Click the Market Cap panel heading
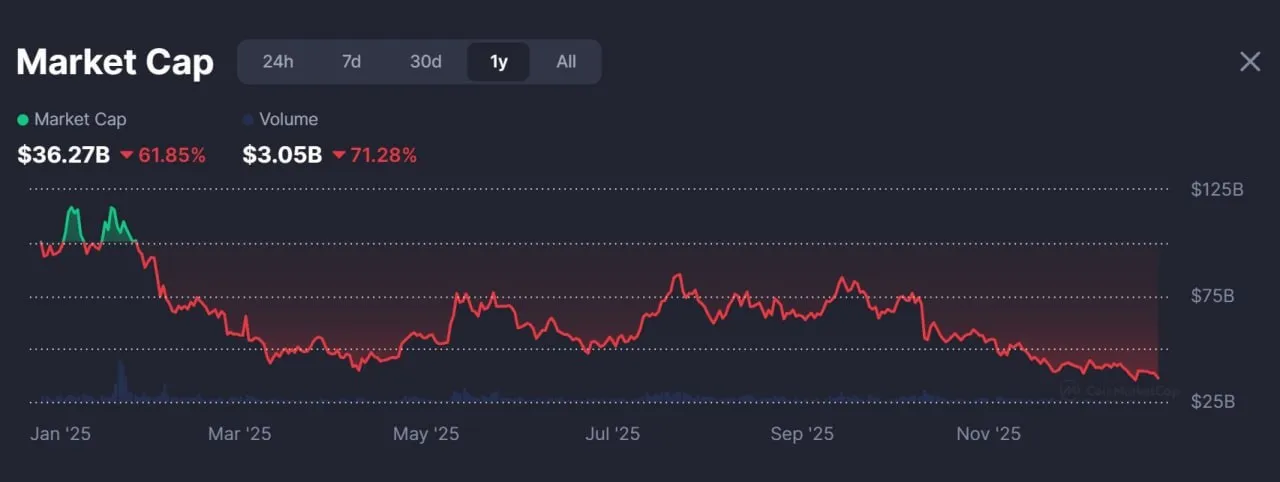 click(x=115, y=62)
